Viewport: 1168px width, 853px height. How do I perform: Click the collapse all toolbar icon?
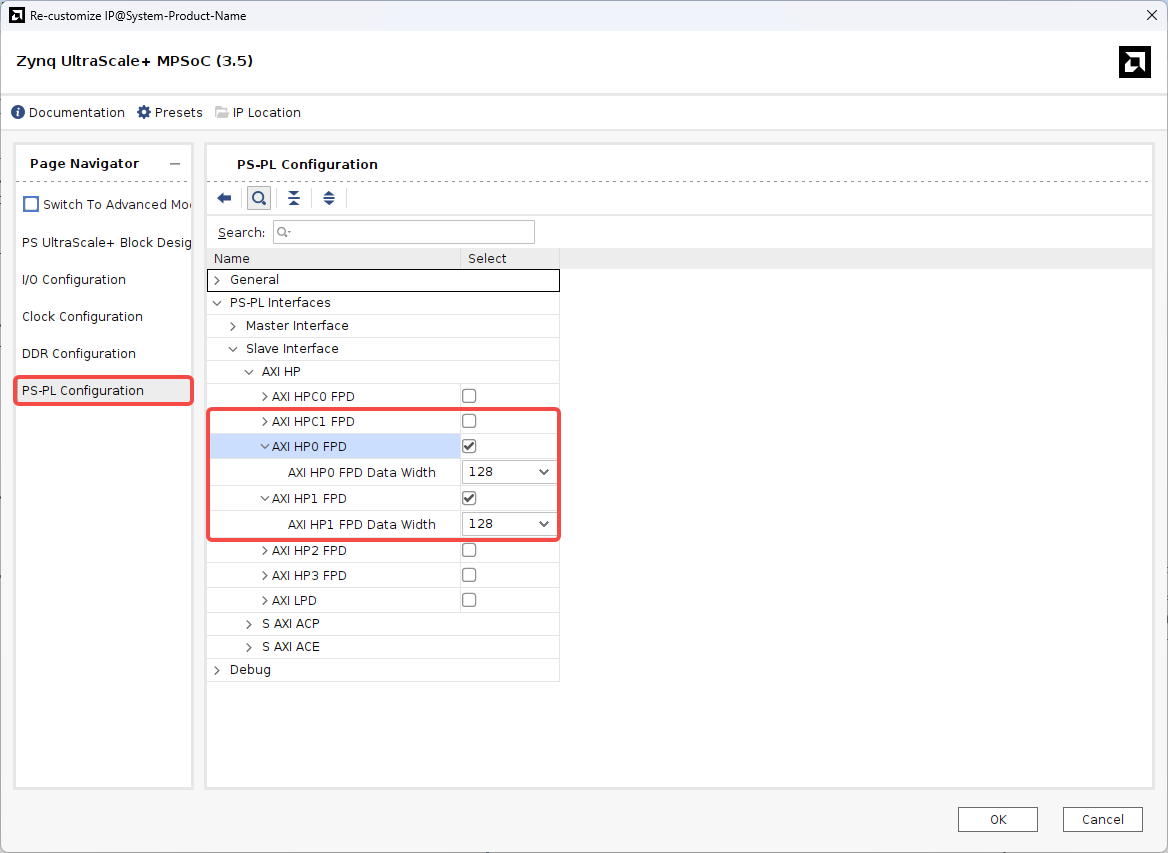[x=293, y=198]
